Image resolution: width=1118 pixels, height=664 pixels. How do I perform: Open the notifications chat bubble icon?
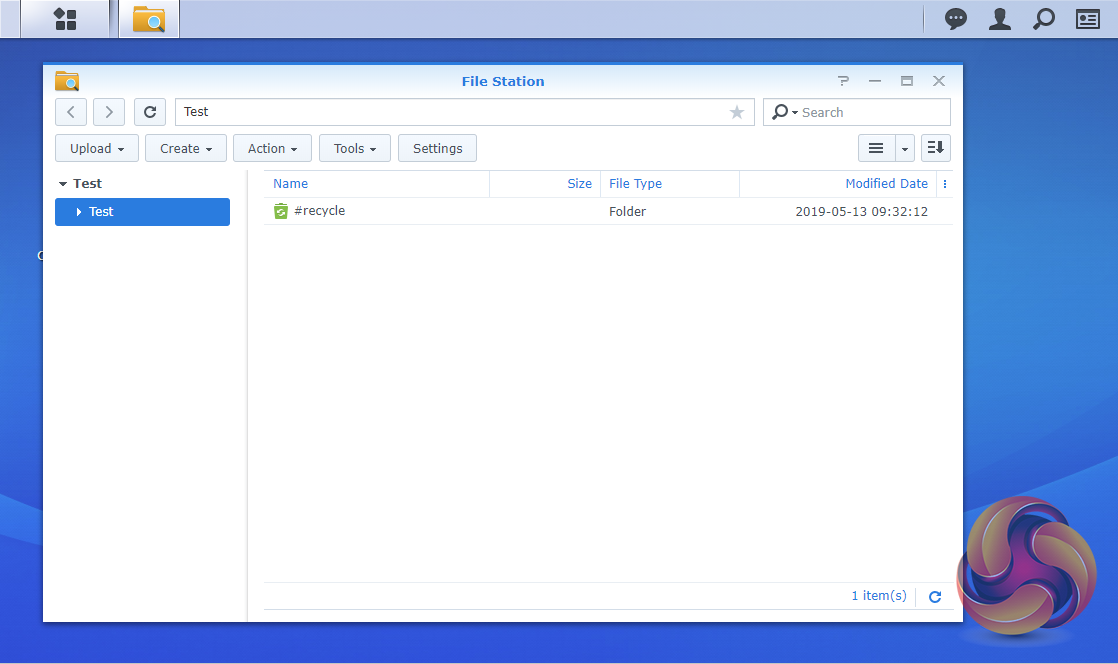coord(955,19)
